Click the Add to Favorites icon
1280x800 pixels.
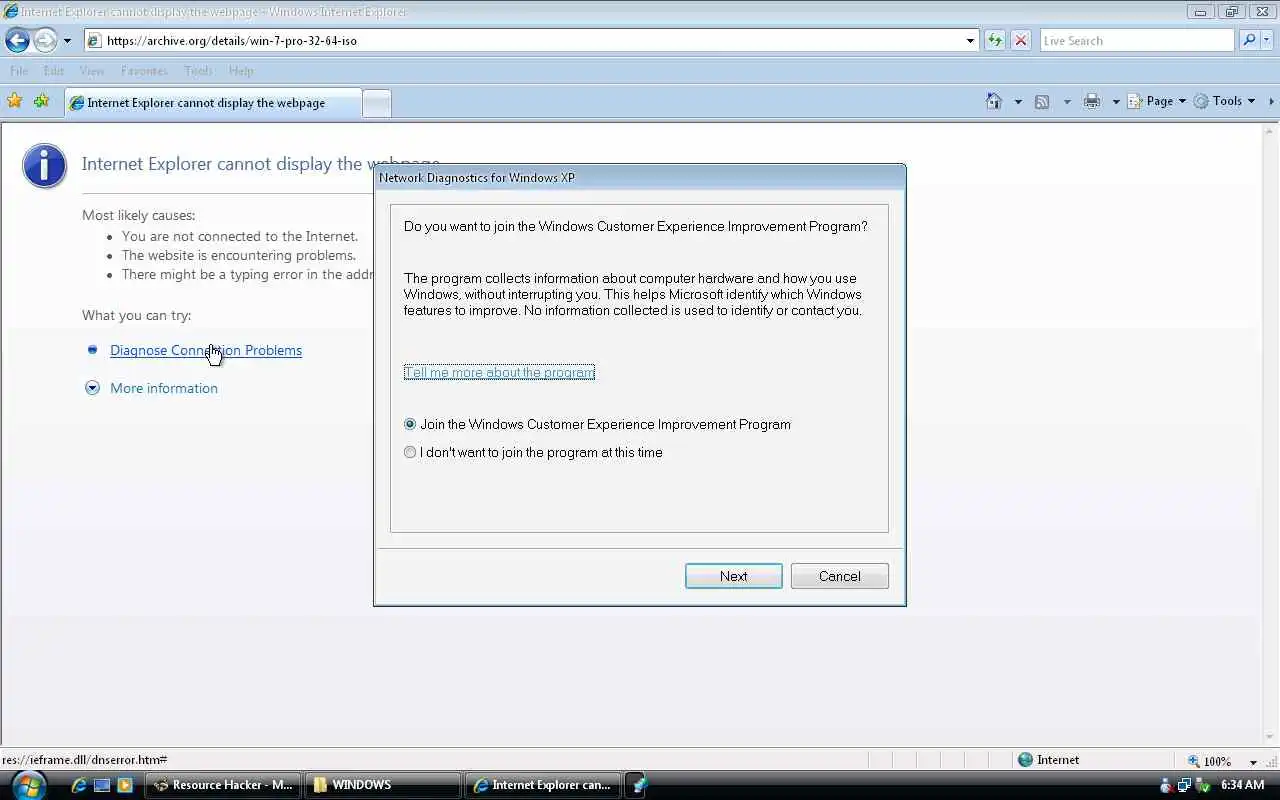click(41, 101)
